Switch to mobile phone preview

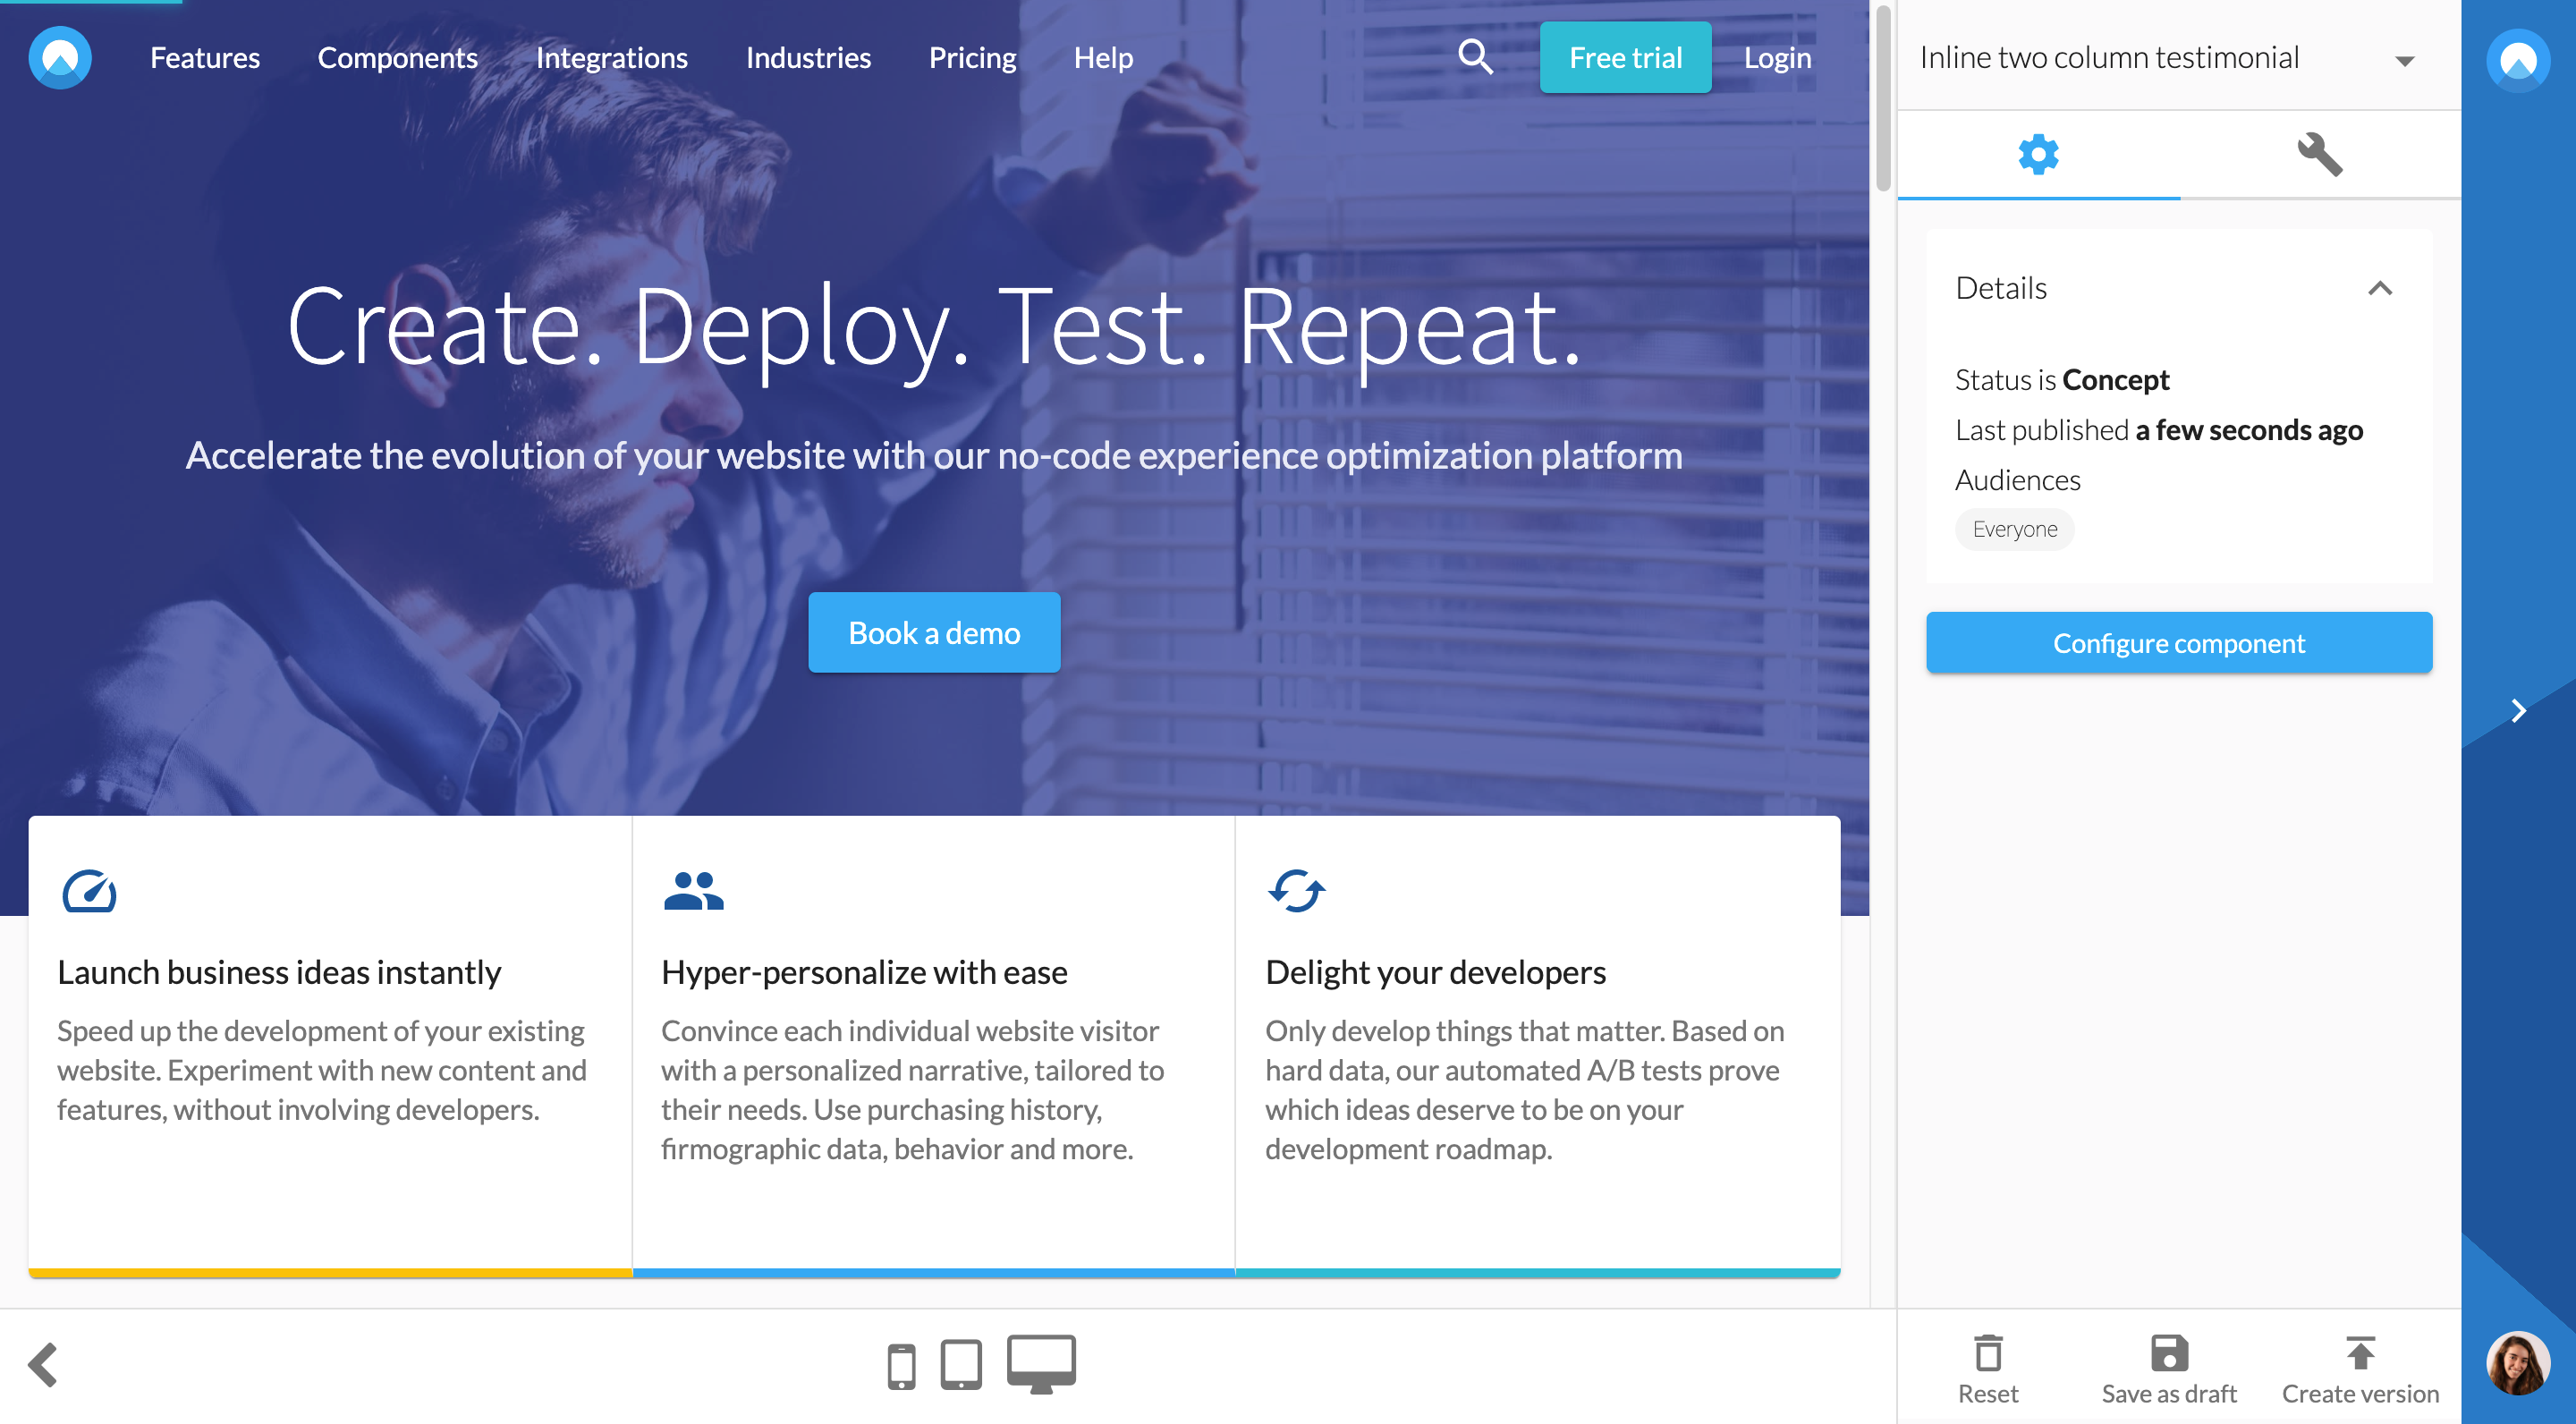901,1366
